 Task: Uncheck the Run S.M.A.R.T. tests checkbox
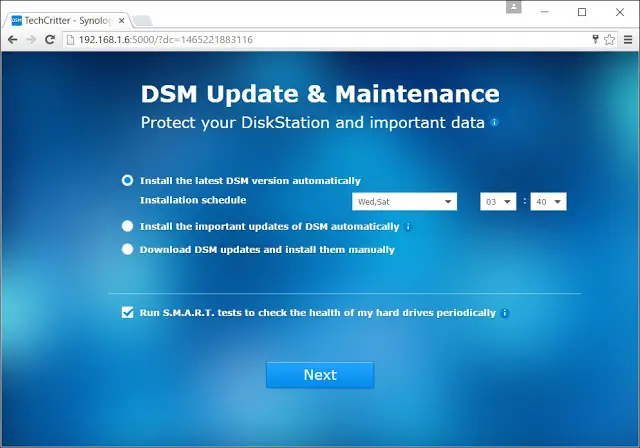coord(127,313)
